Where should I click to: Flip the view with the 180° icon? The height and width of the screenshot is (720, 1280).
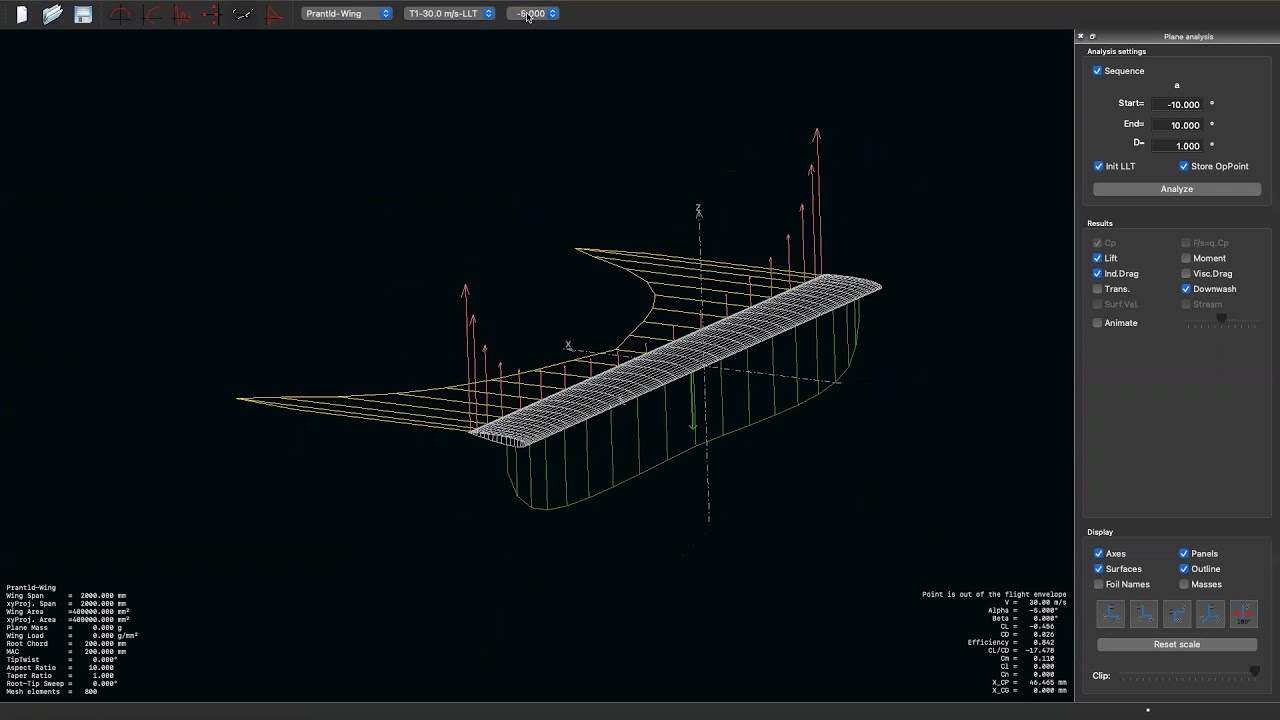[1243, 614]
